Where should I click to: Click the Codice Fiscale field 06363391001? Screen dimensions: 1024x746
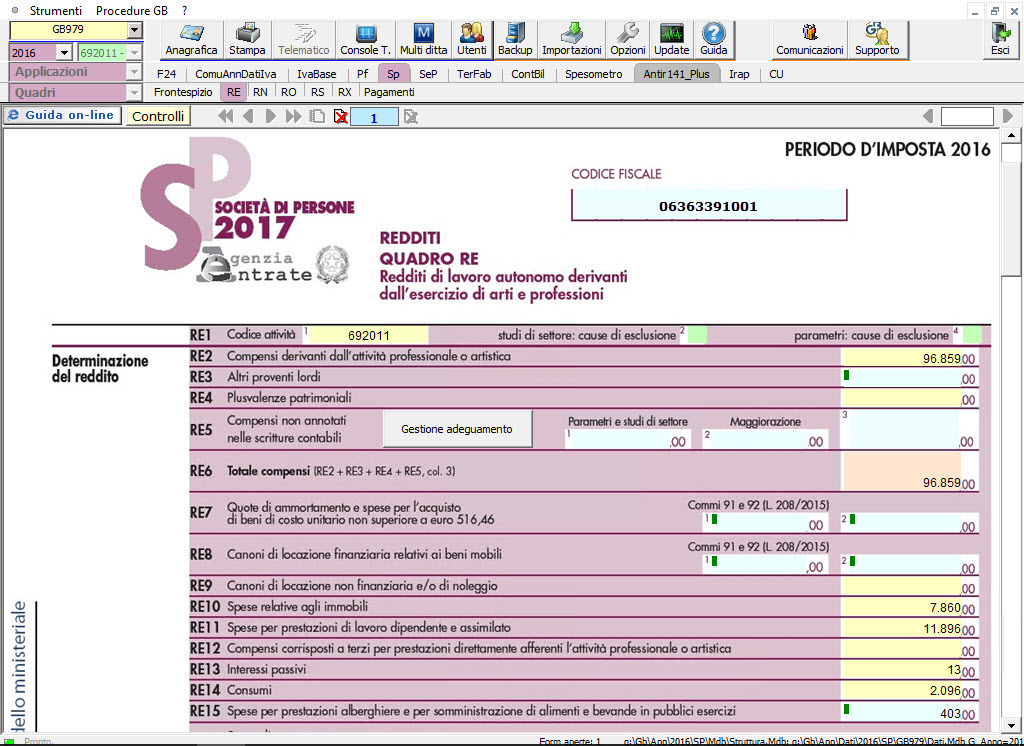[x=709, y=206]
